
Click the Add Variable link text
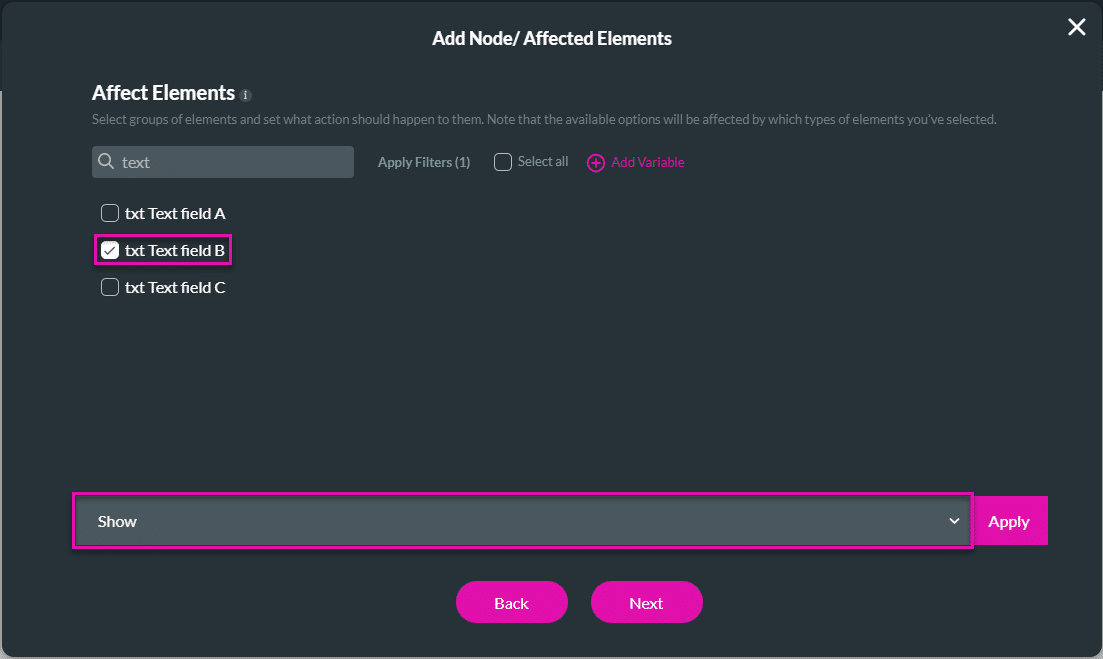[648, 162]
